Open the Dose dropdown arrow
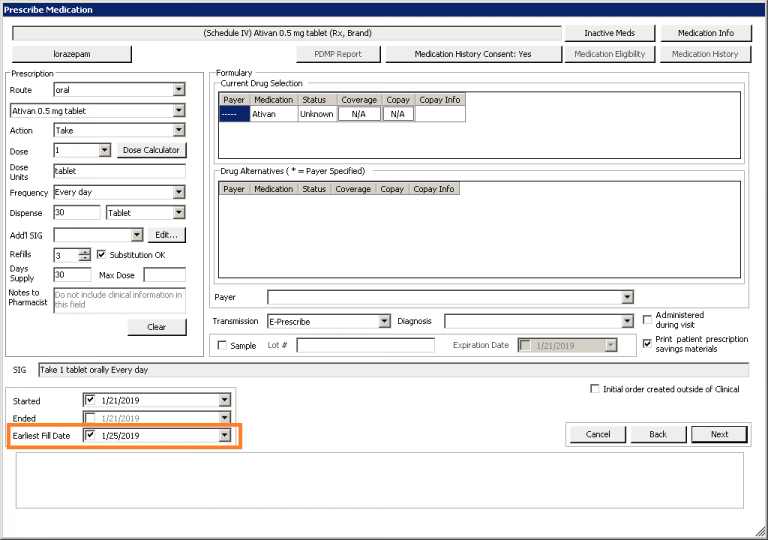Viewport: 768px width, 540px height. coord(105,150)
